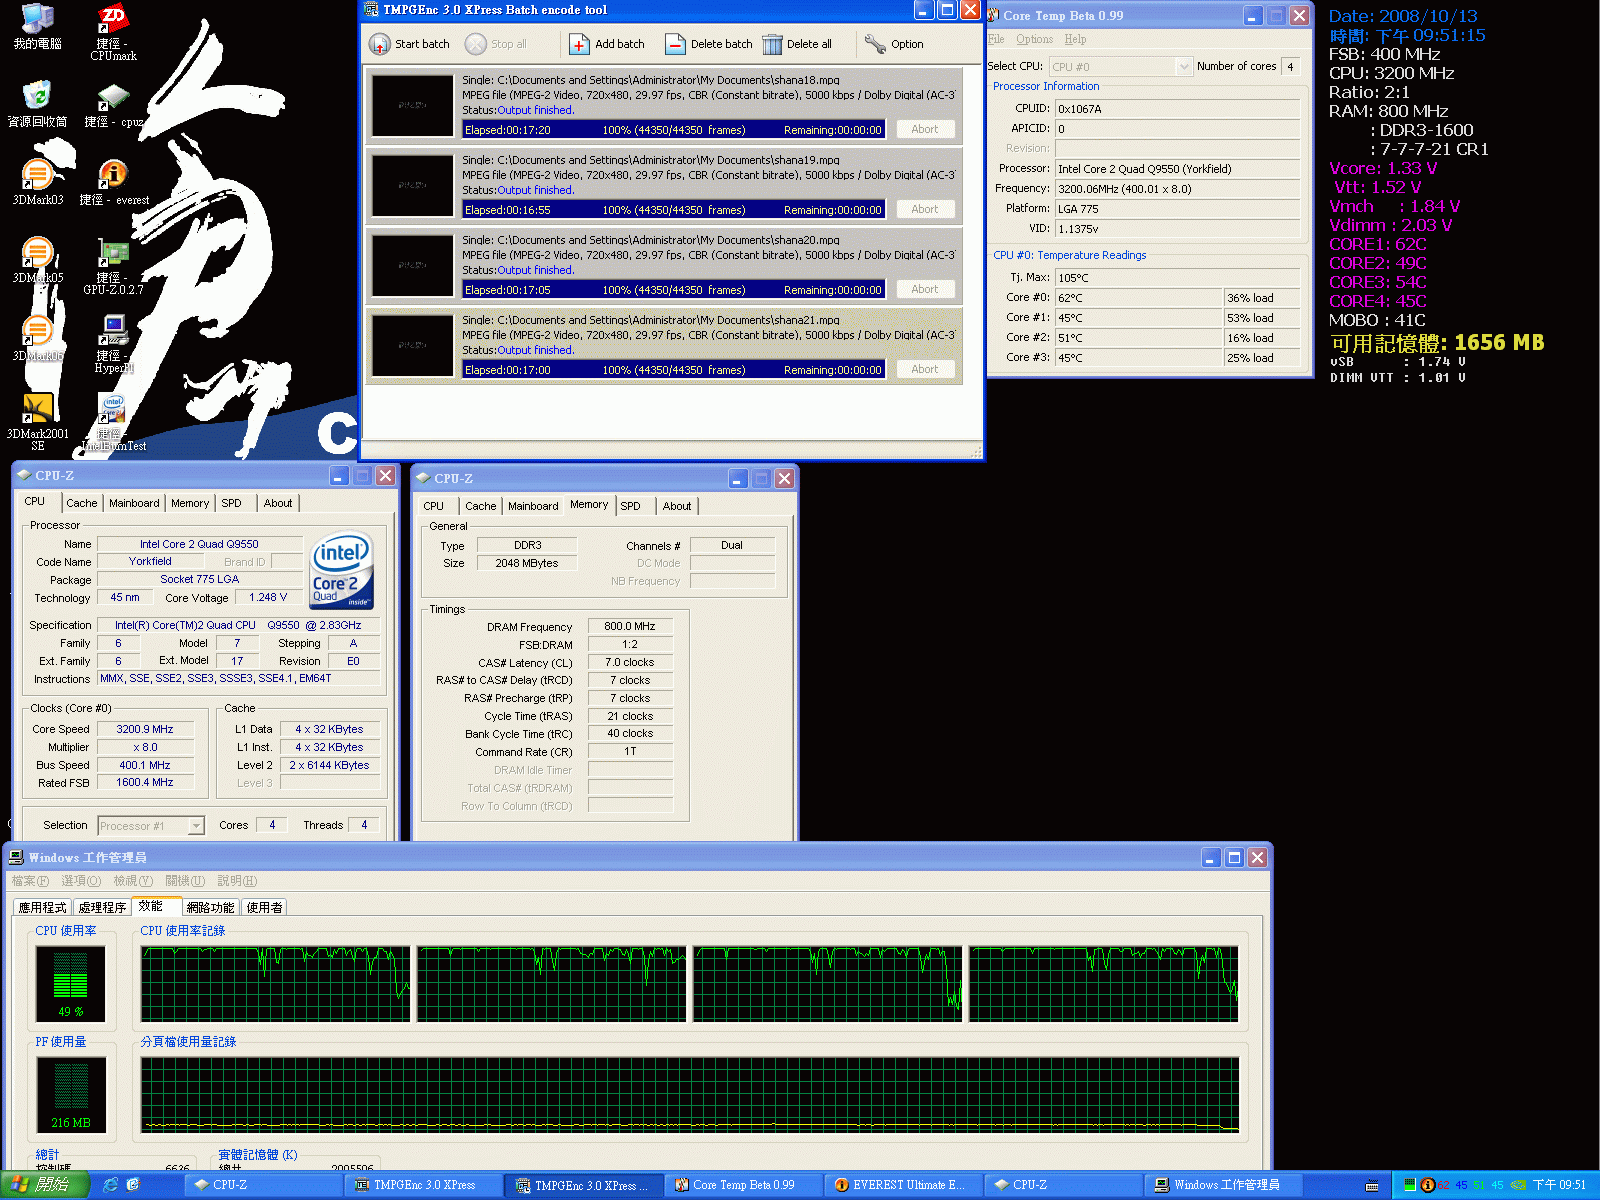Click Start batch in TMPGEnc toolbar

pos(410,44)
